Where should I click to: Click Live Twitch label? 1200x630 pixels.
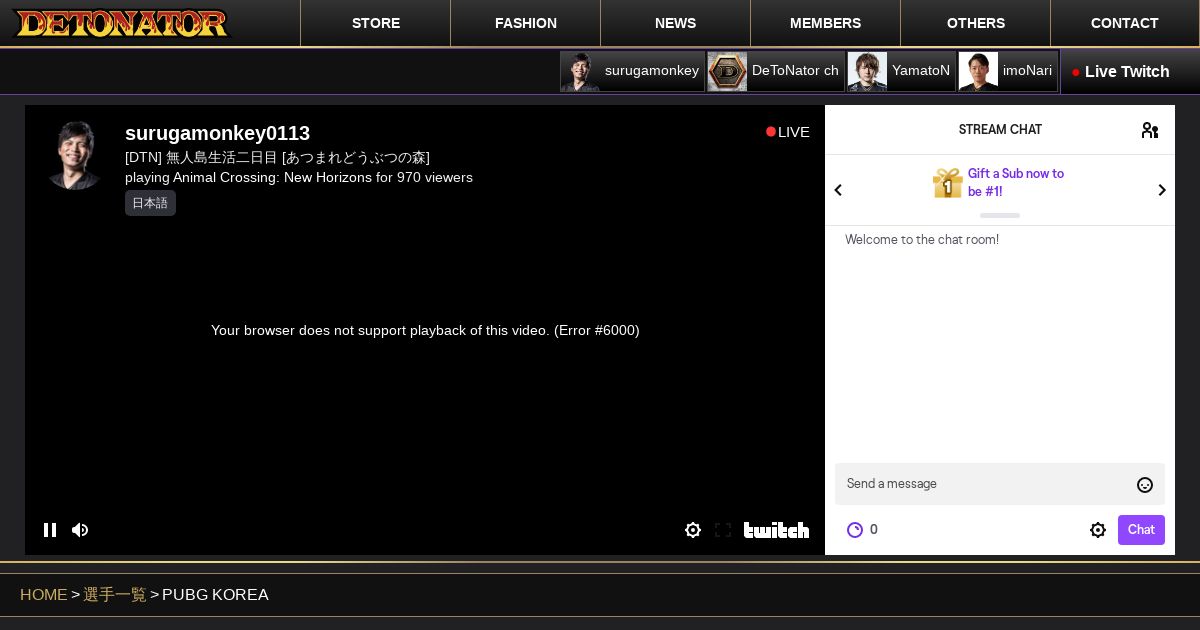coord(1127,72)
